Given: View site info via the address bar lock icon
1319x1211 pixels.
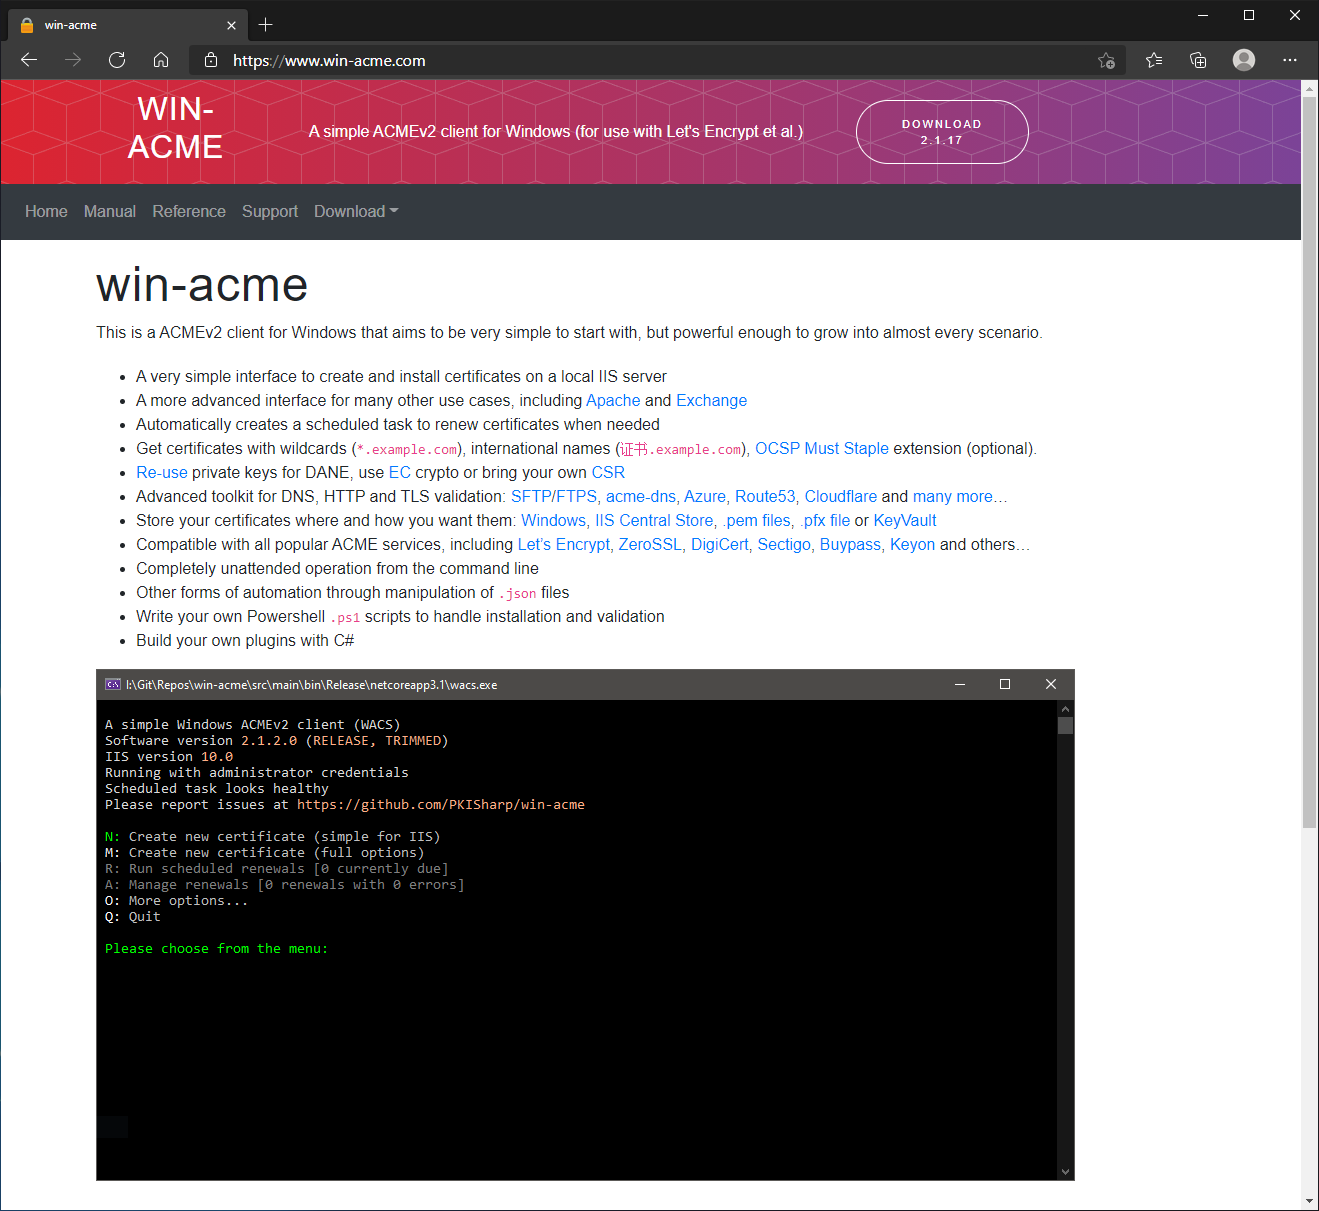Looking at the screenshot, I should tap(211, 60).
